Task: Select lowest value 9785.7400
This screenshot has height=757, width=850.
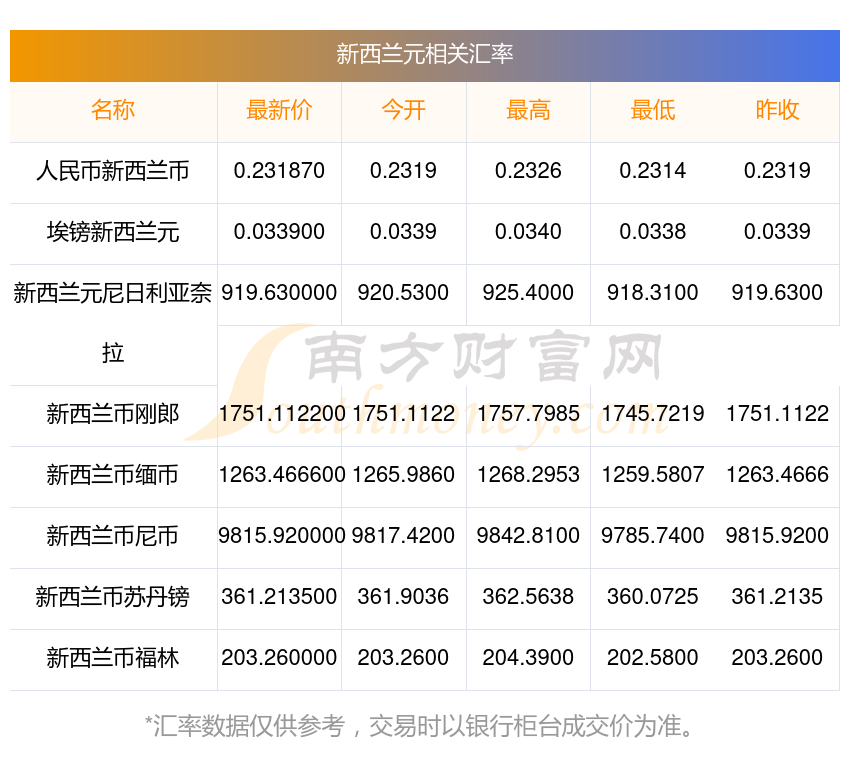Action: click(x=653, y=536)
